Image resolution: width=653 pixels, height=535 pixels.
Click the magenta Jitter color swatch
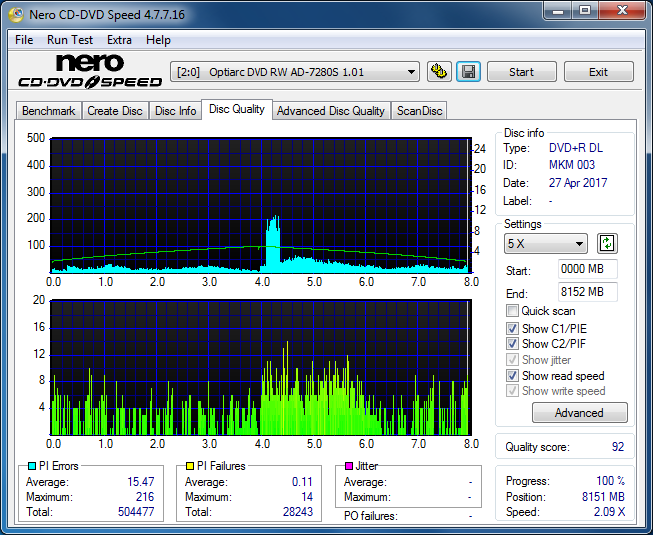coord(349,466)
